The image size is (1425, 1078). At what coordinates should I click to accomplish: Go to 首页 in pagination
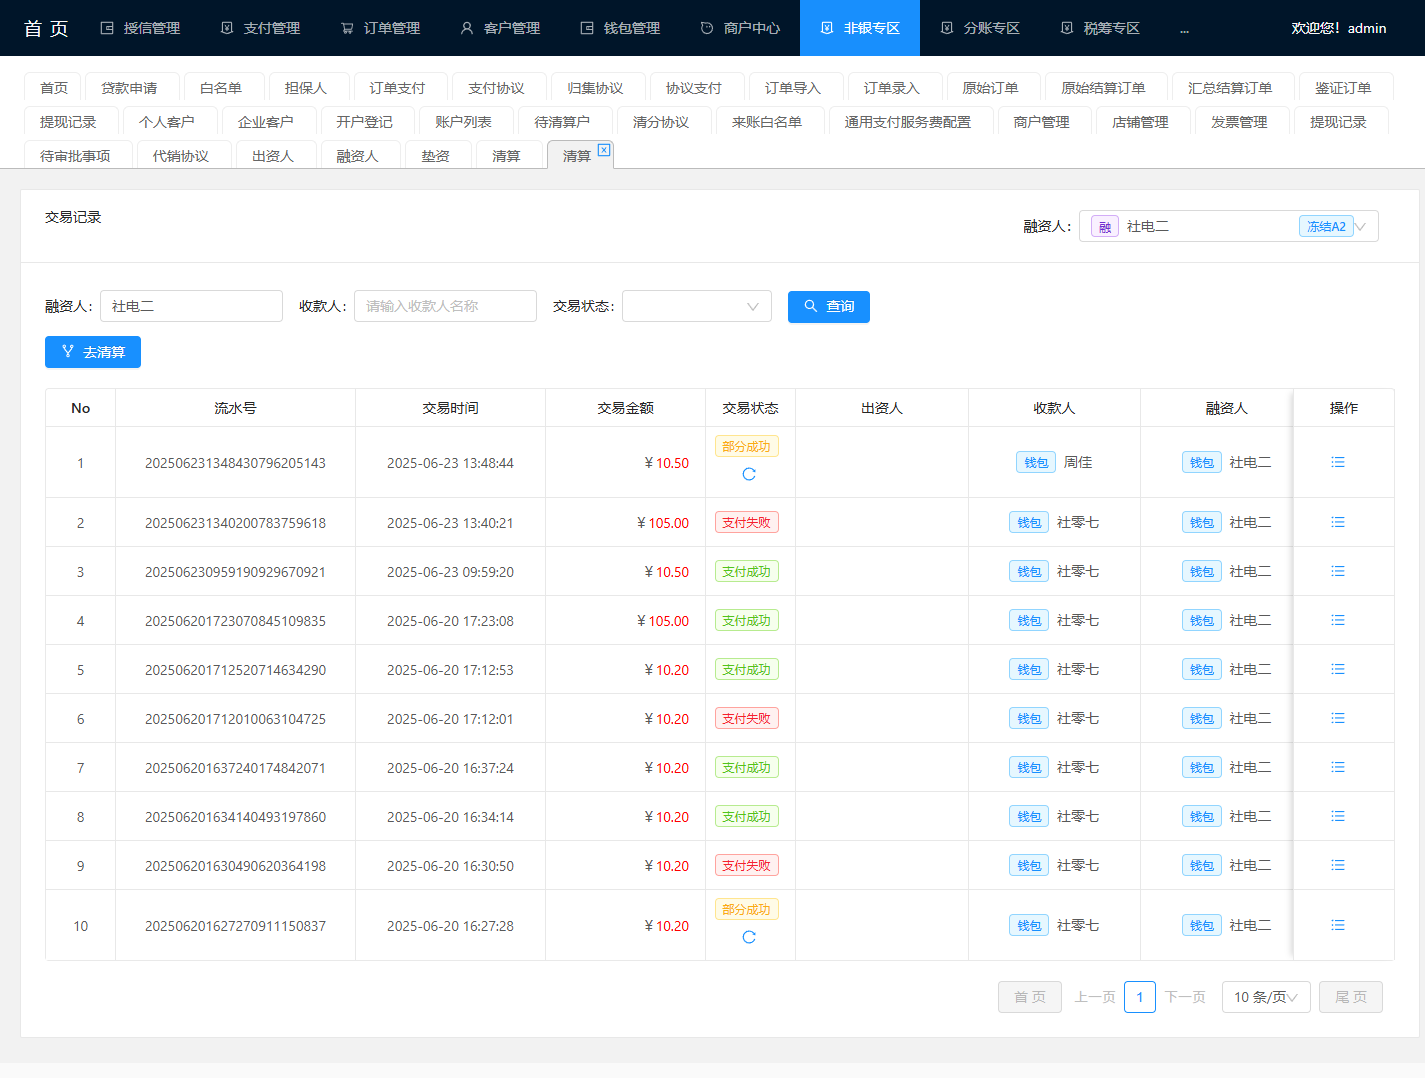1030,997
